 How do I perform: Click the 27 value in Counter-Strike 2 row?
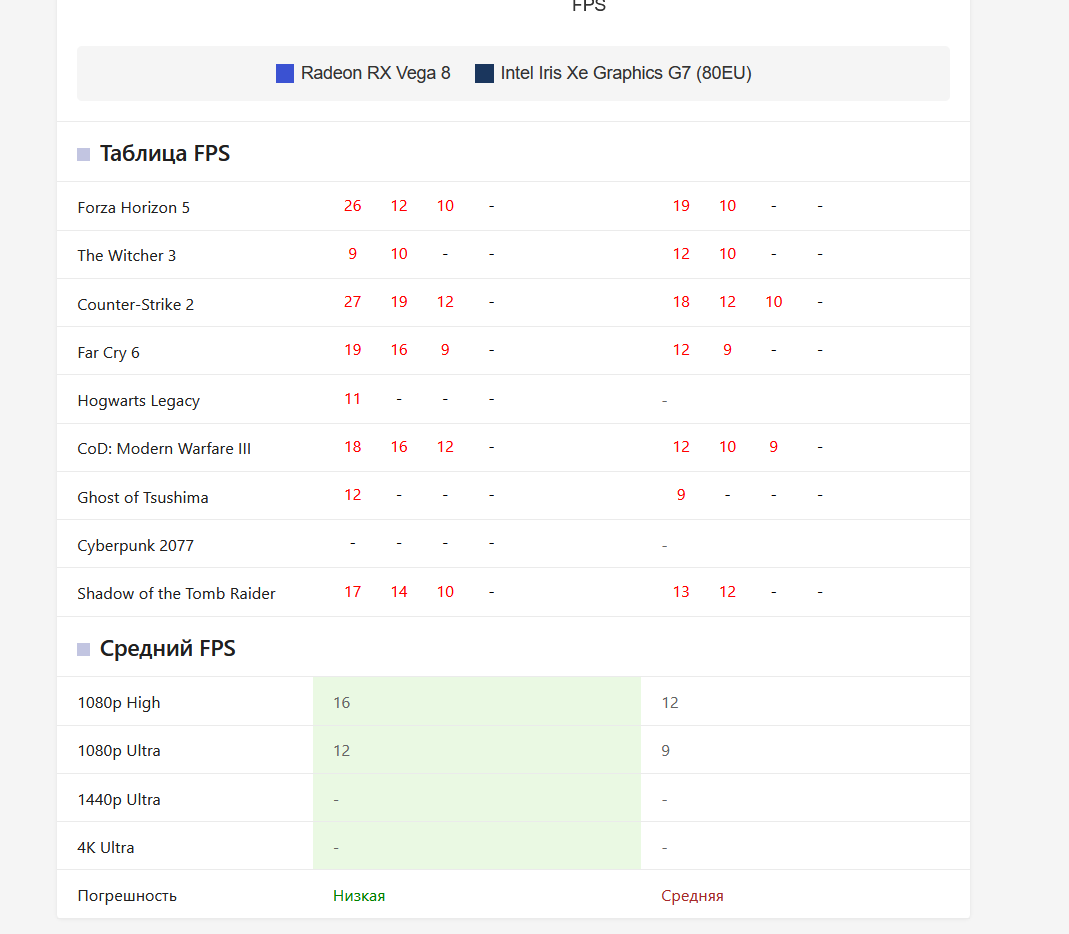(352, 302)
